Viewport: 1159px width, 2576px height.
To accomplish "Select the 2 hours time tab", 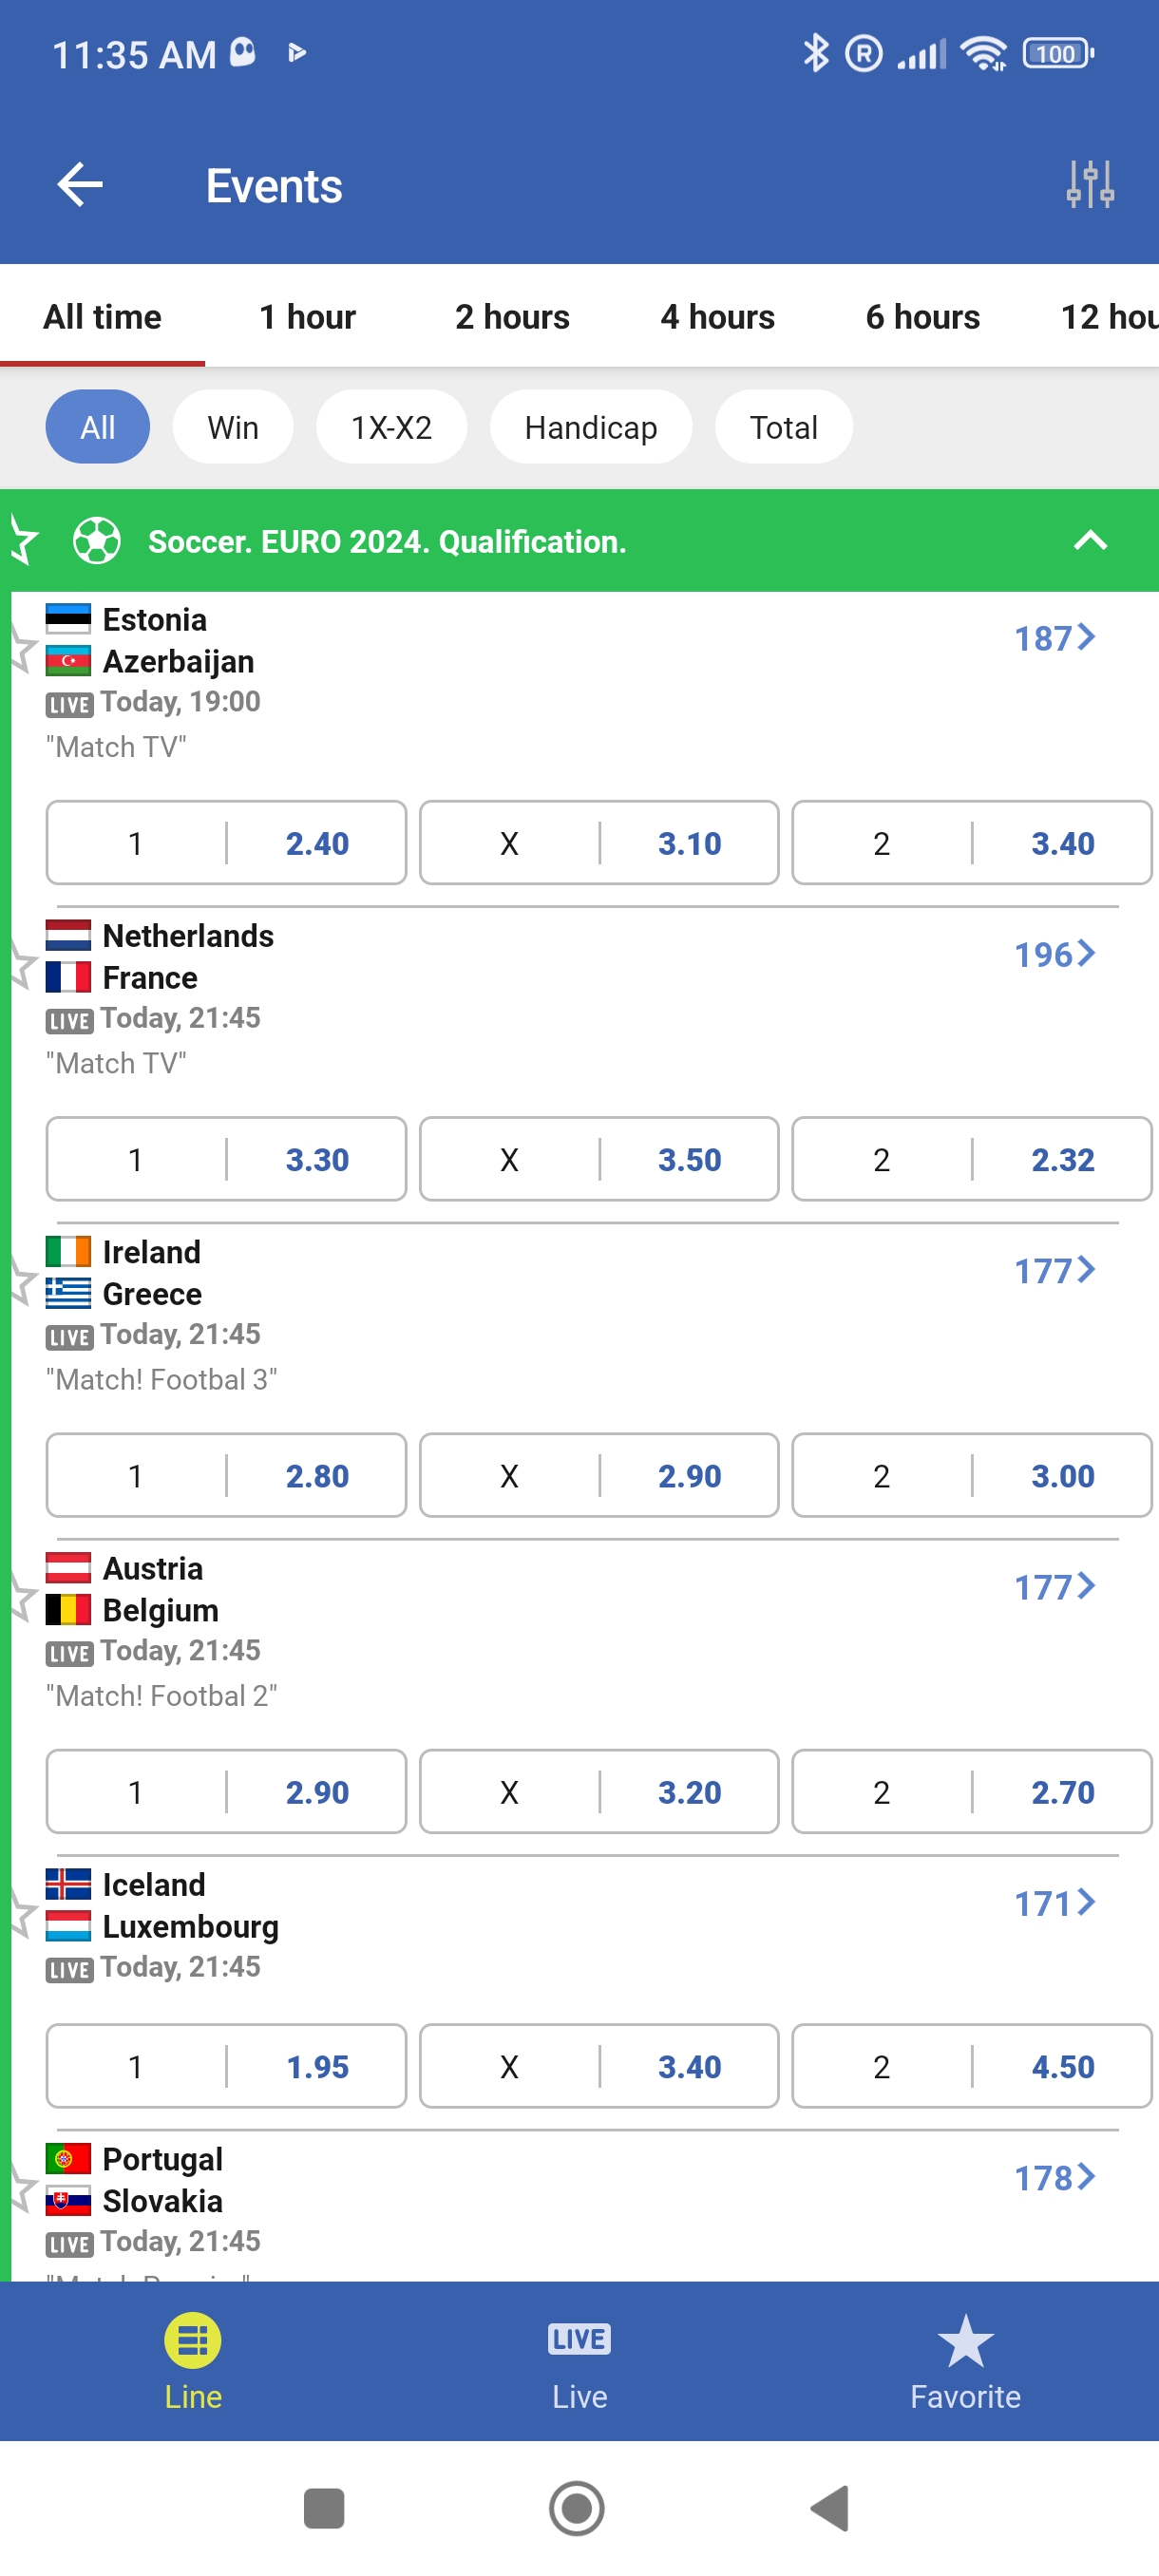I will coord(512,317).
